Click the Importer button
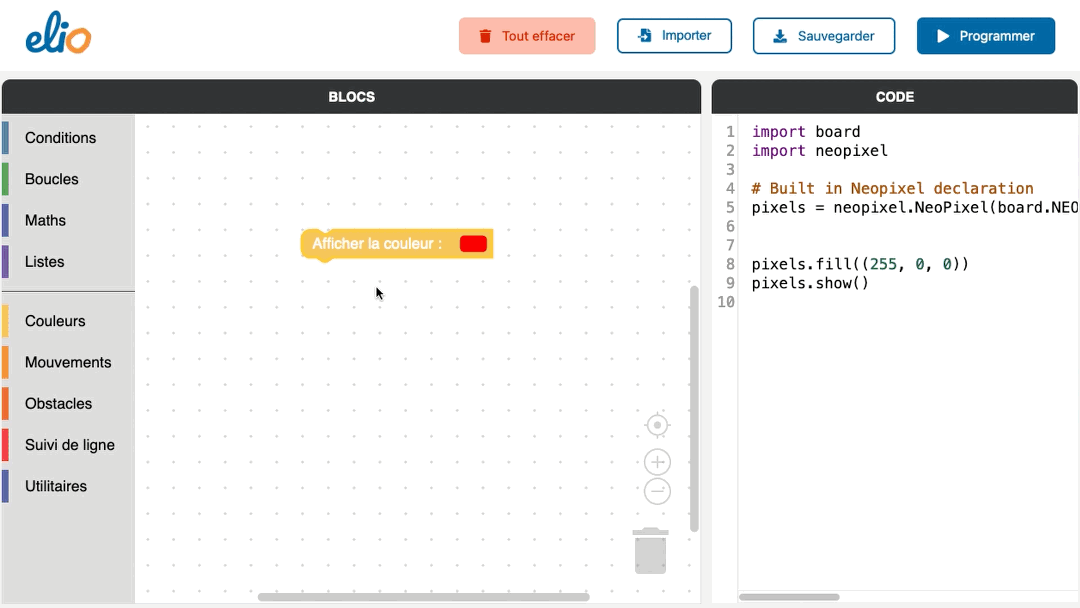The height and width of the screenshot is (608, 1080). (674, 36)
